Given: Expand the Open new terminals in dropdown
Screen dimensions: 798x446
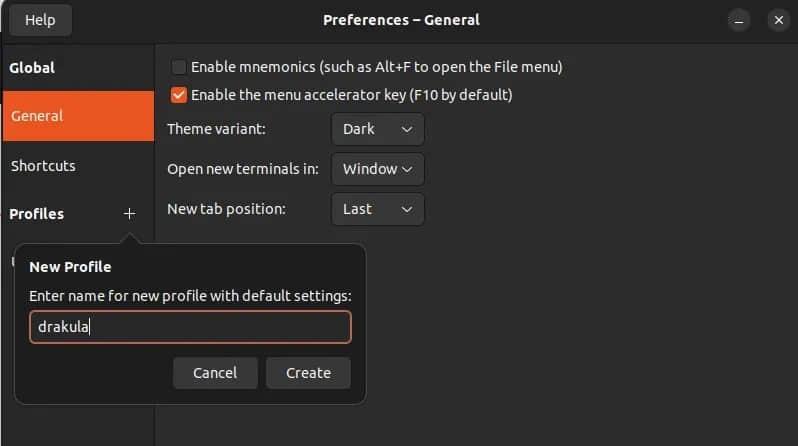Looking at the screenshot, I should [377, 169].
